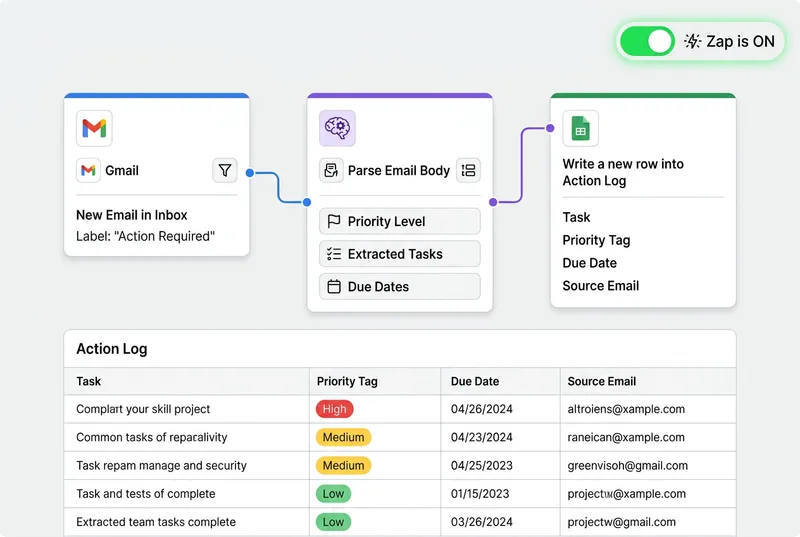Select the Extracted Tasks field
The width and height of the screenshot is (800, 537).
pos(399,254)
